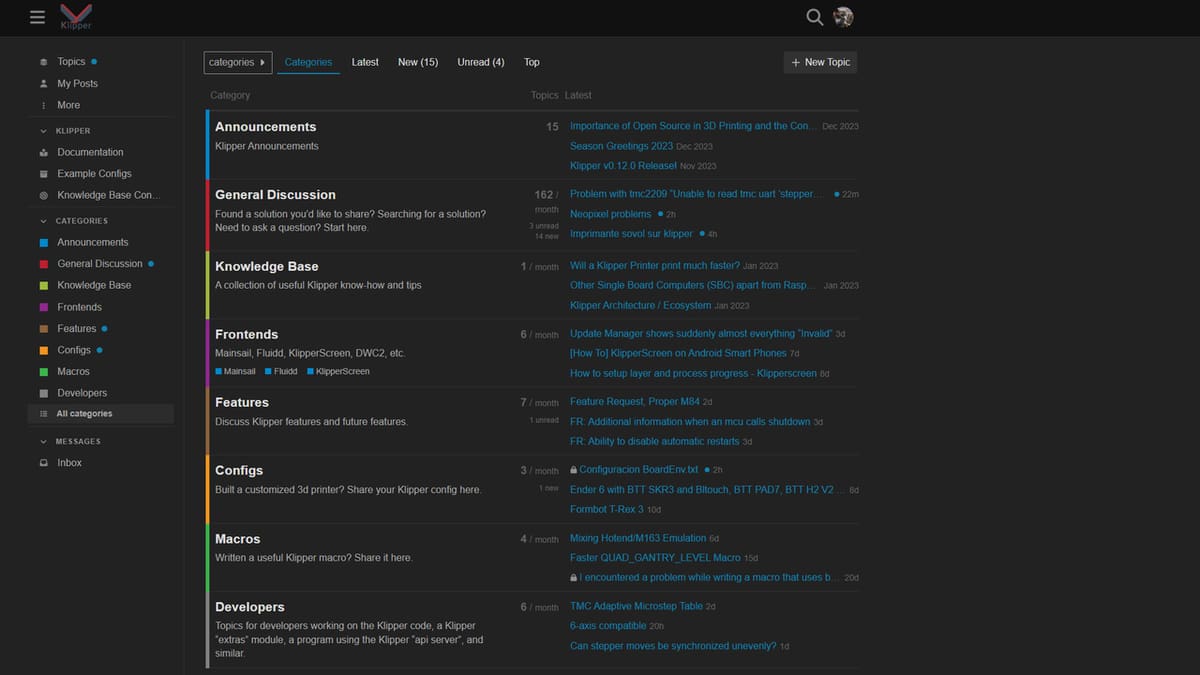
Task: Open topic Klipper v0.12.0 Release!
Action: point(623,166)
